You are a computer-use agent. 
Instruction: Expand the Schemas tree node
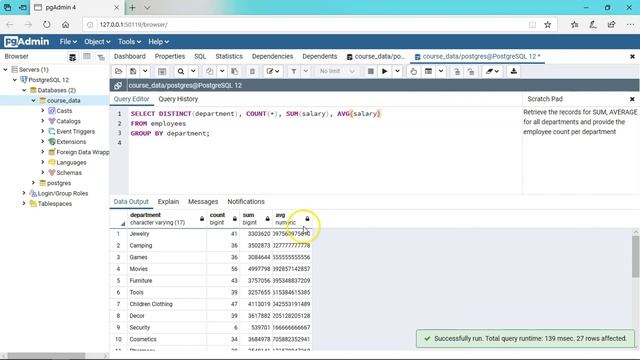pyautogui.click(x=43, y=172)
